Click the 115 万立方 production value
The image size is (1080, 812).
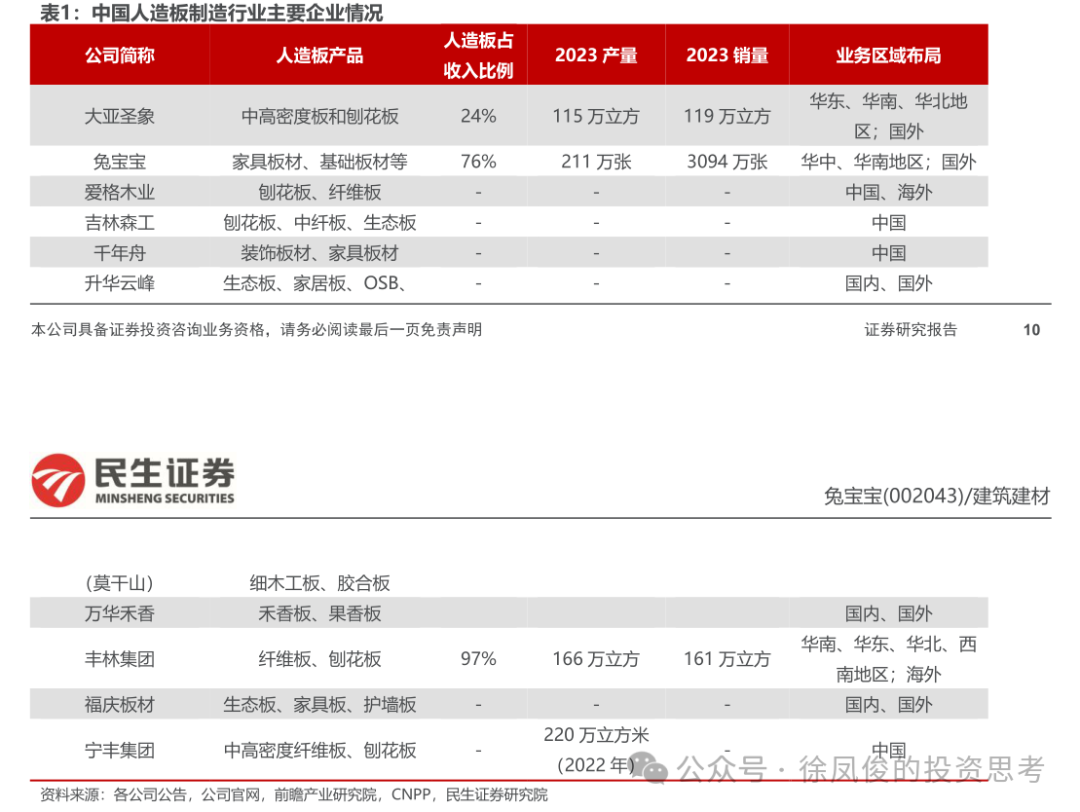pos(596,116)
